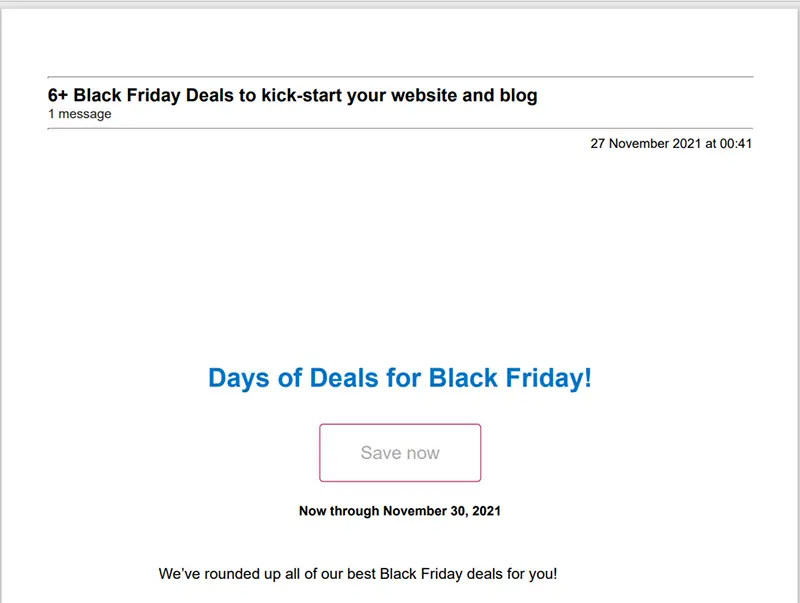This screenshot has width=800, height=603.
Task: Click the "27 November 2021" date
Action: coord(646,144)
